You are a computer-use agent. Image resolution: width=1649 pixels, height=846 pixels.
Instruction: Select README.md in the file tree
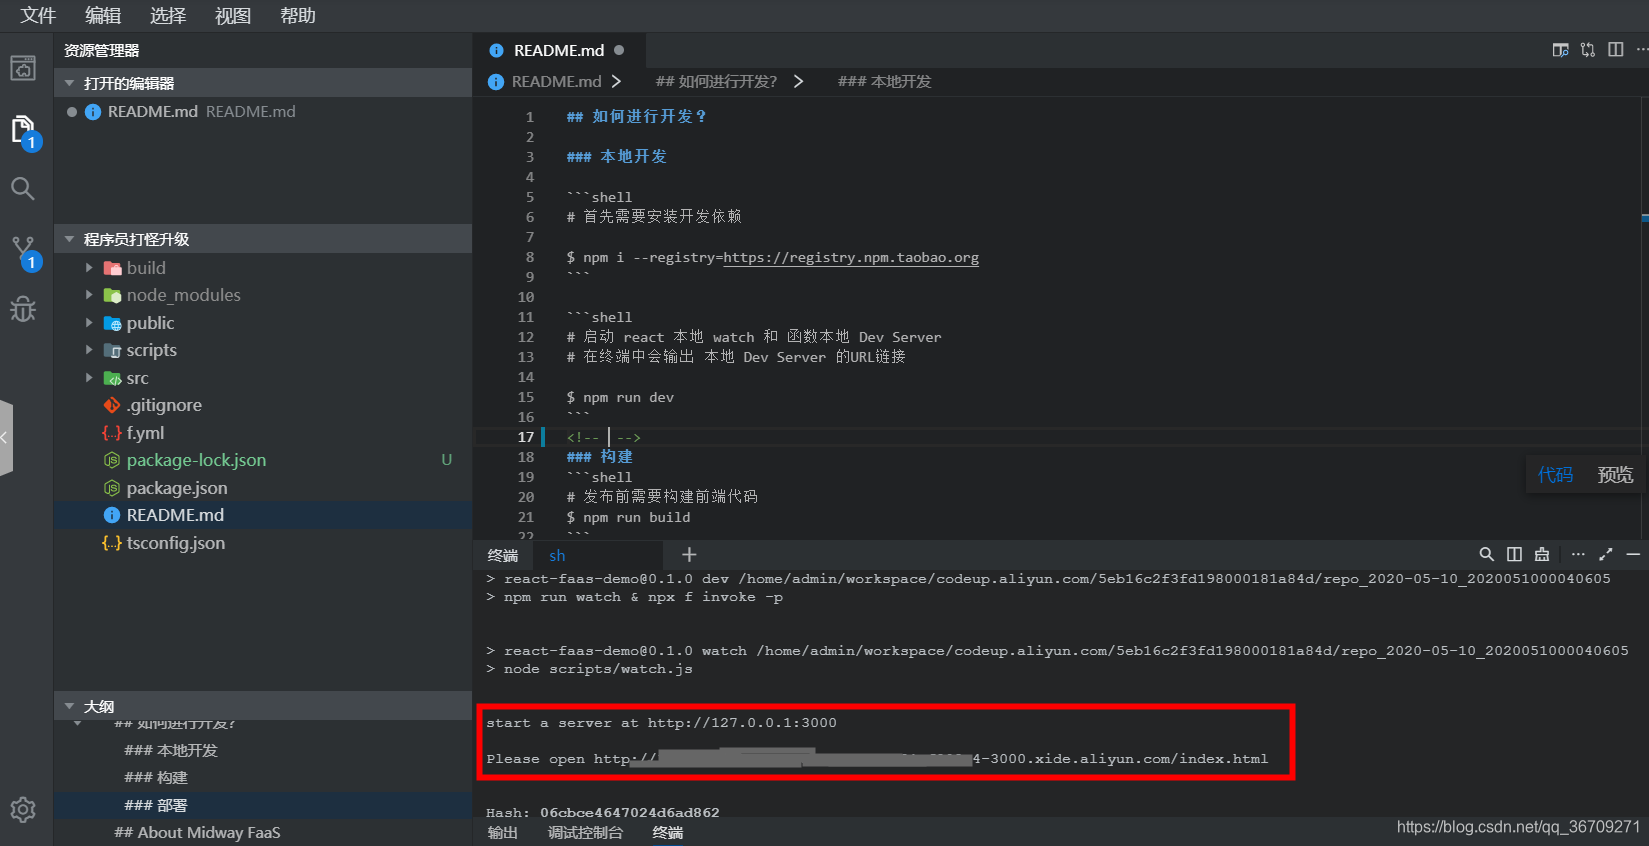click(175, 515)
